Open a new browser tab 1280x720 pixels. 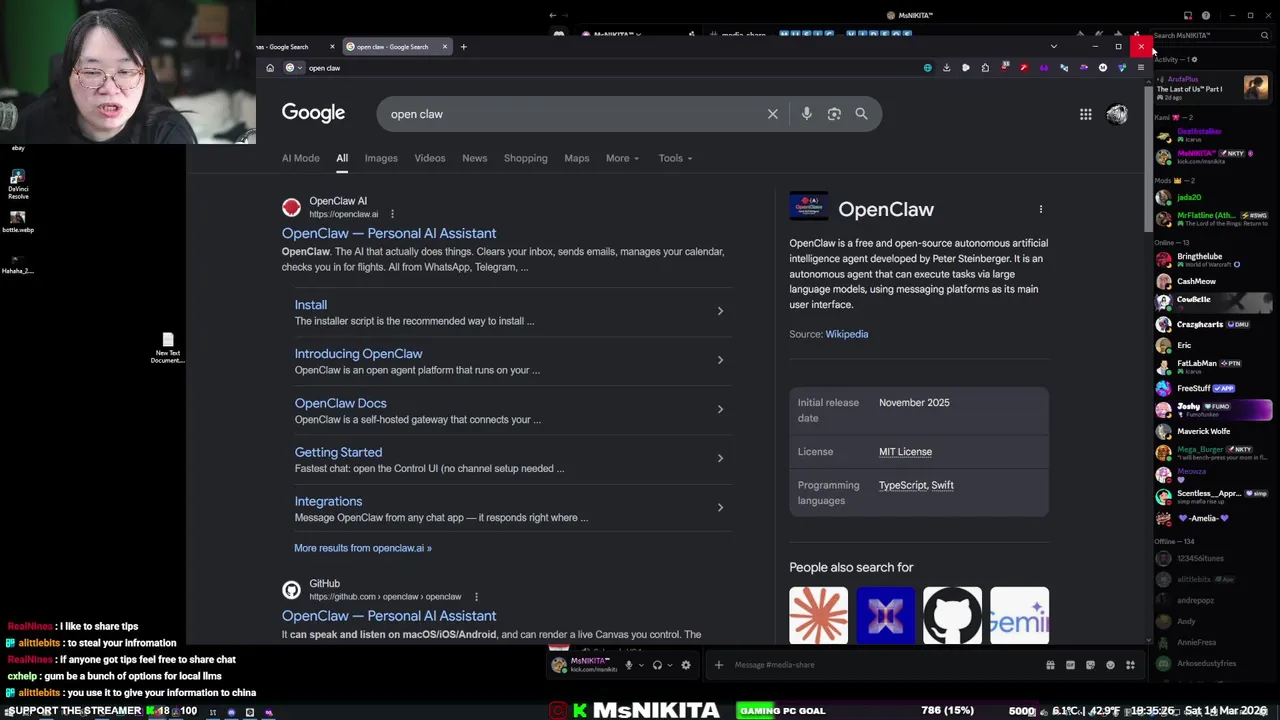pyautogui.click(x=463, y=47)
